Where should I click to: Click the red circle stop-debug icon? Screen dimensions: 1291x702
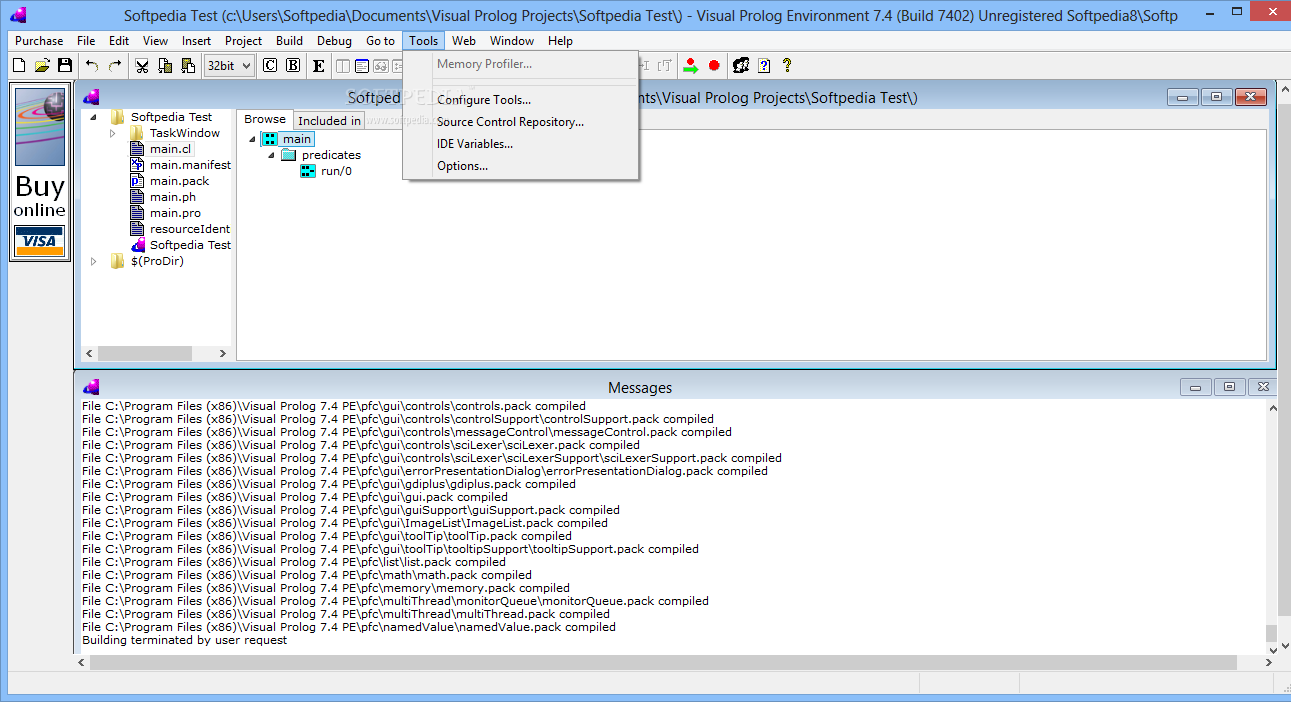(714, 66)
